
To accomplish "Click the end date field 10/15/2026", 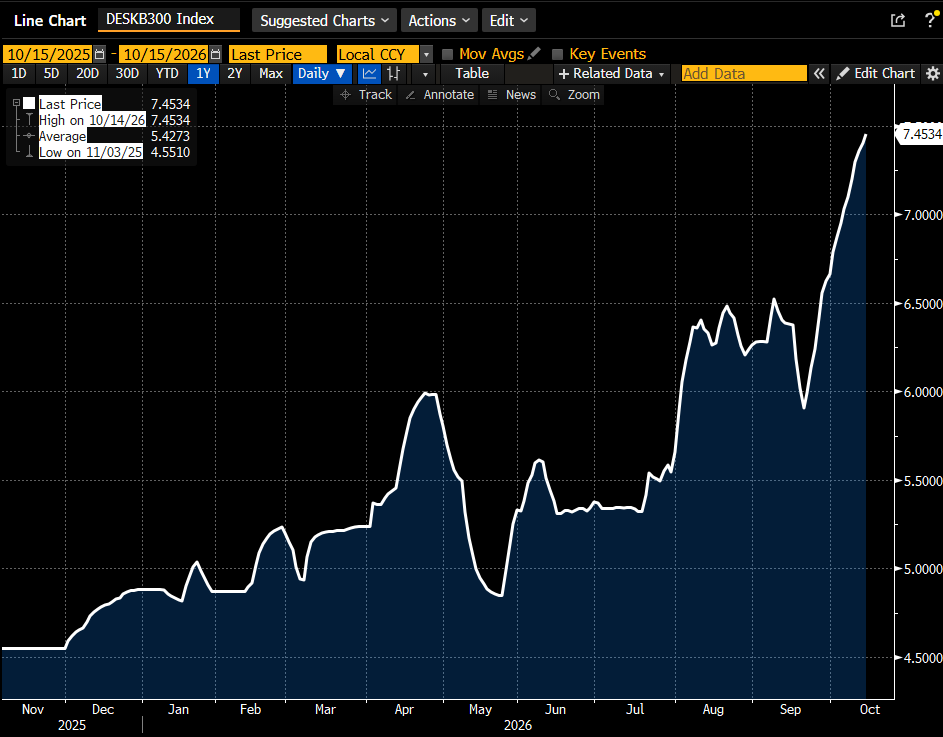I will click(x=164, y=54).
